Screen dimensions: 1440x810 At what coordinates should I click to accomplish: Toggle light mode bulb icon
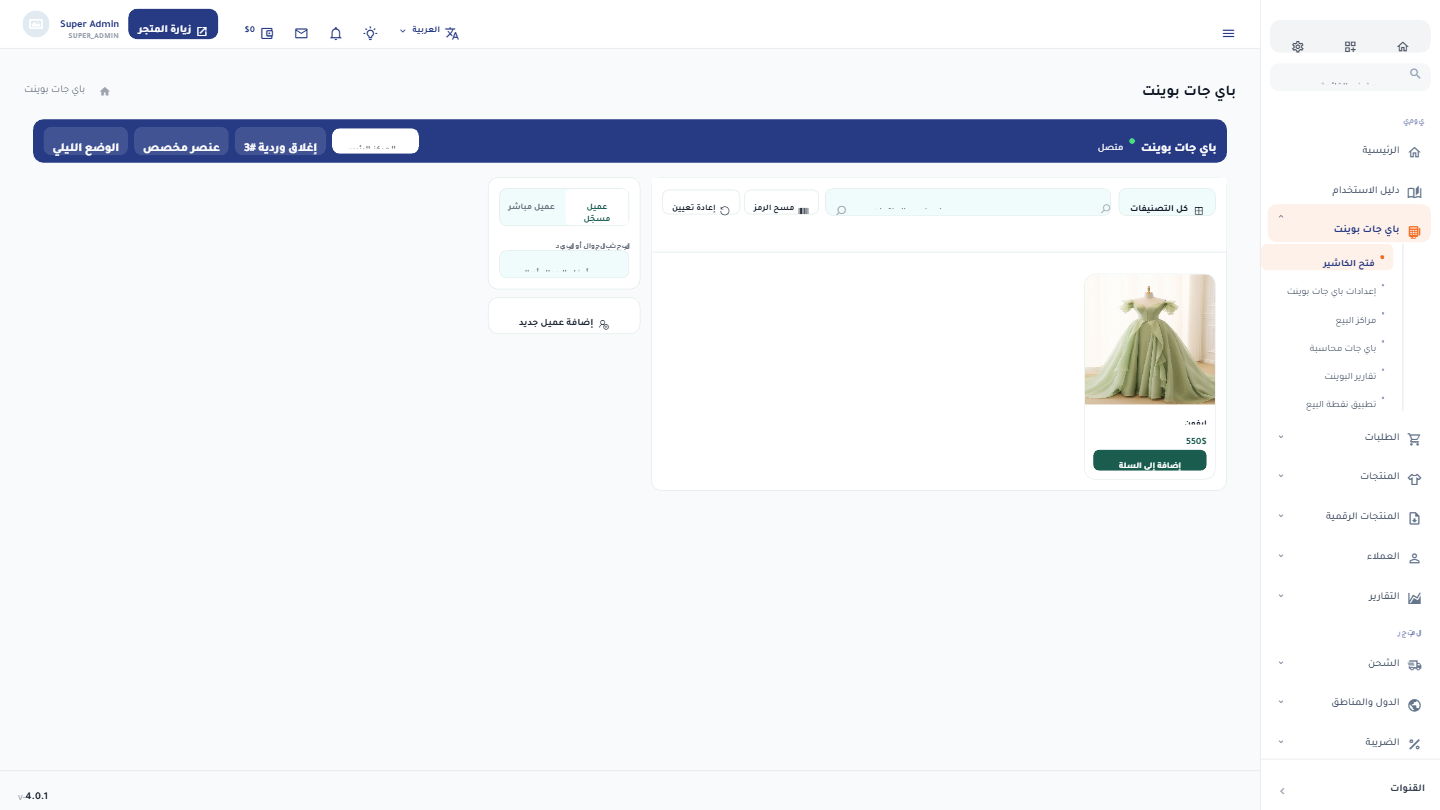tap(370, 33)
